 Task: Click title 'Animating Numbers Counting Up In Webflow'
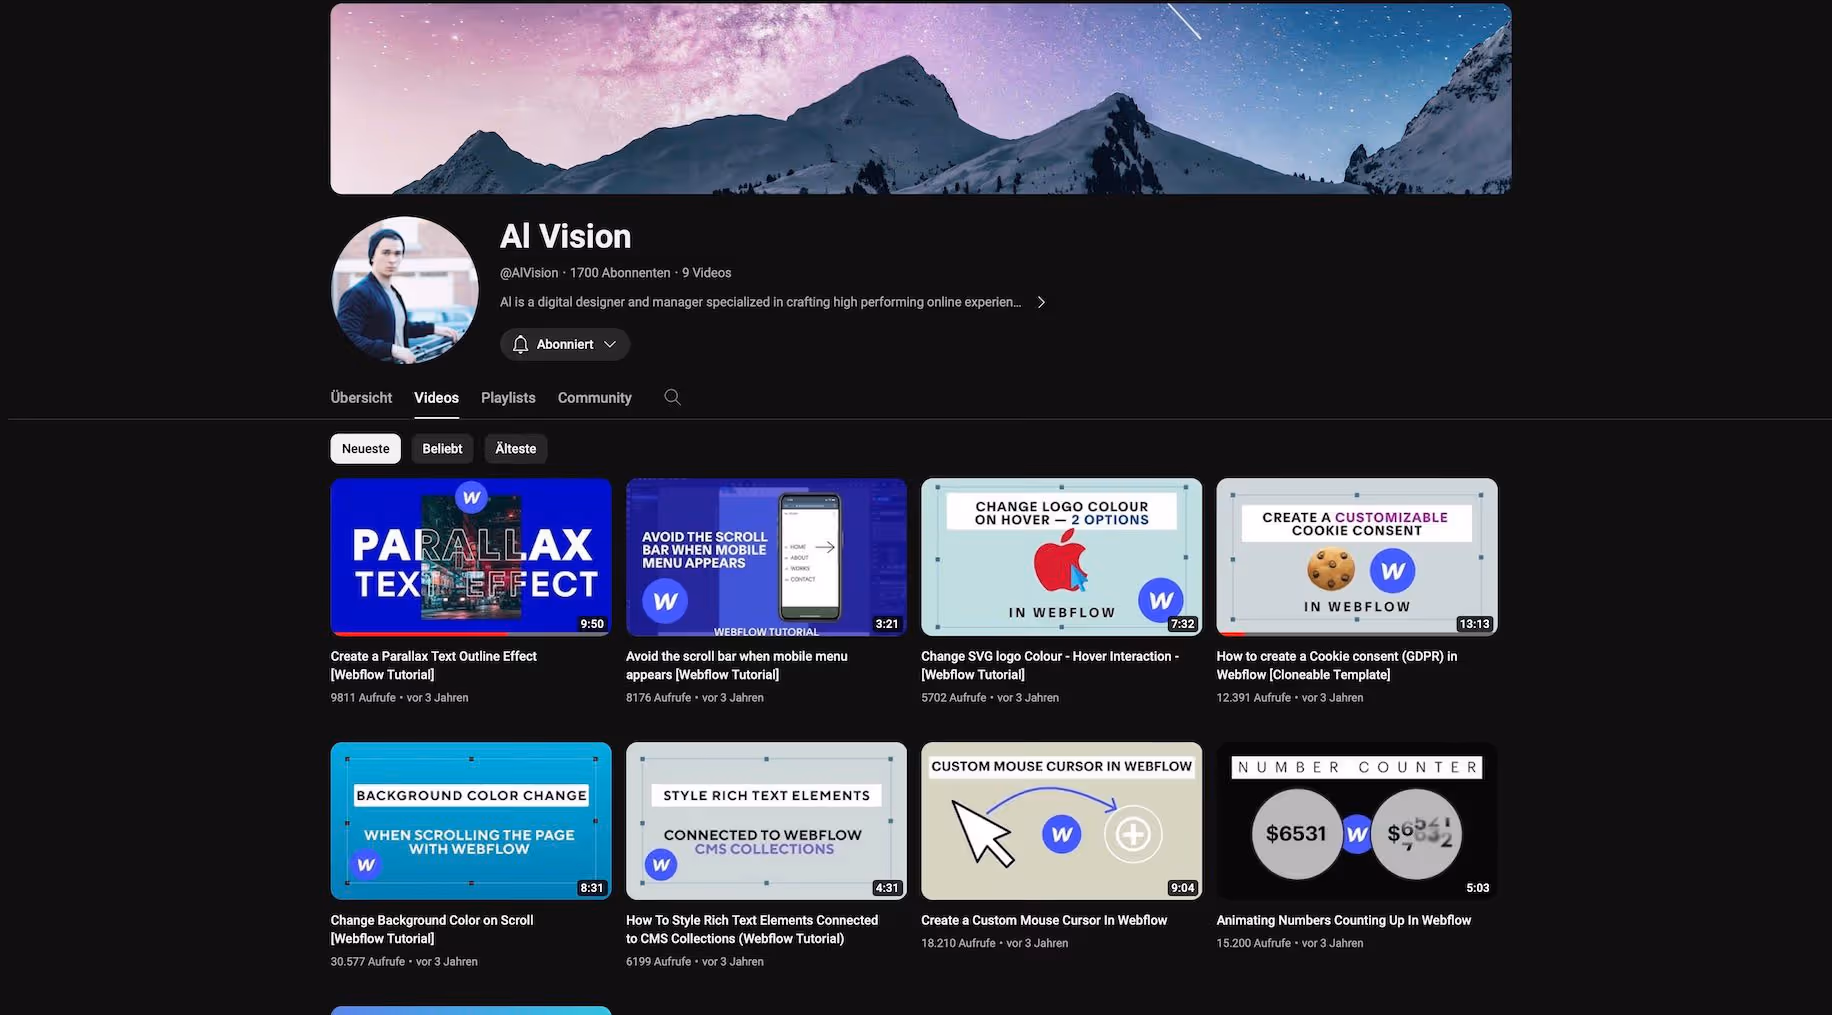pos(1344,920)
